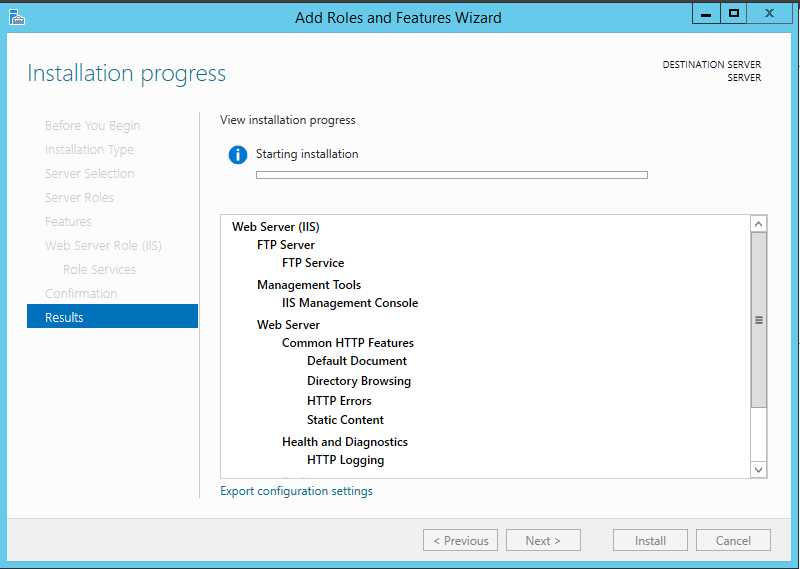The width and height of the screenshot is (800, 569).
Task: Select the Confirmation step
Action: 81,293
